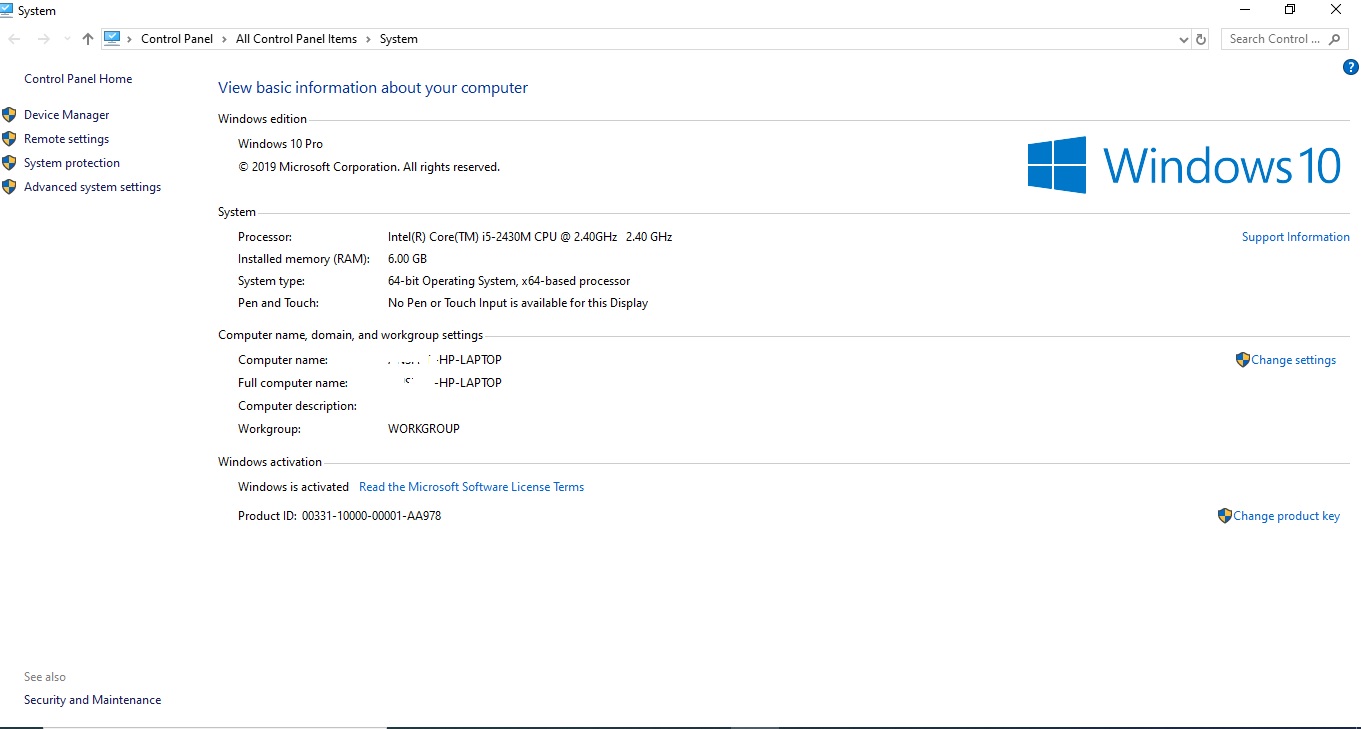Image resolution: width=1361 pixels, height=729 pixels.
Task: Click the Back navigation arrow
Action: [x=15, y=39]
